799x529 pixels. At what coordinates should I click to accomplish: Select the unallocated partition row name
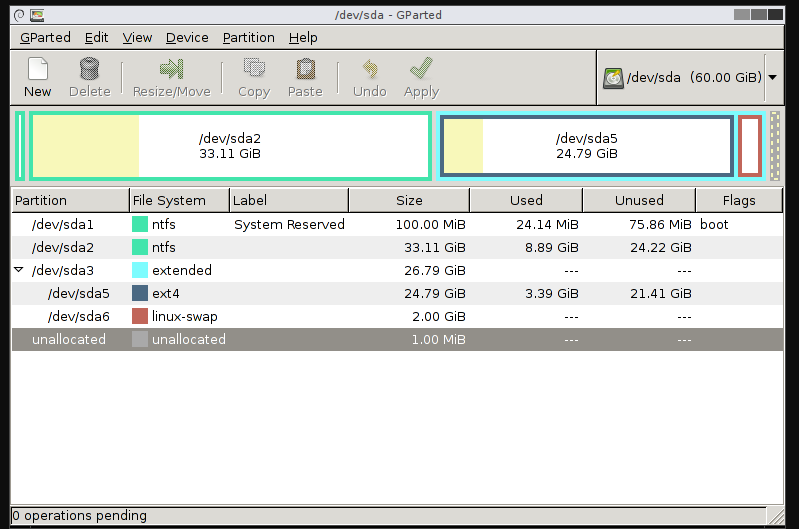69,339
